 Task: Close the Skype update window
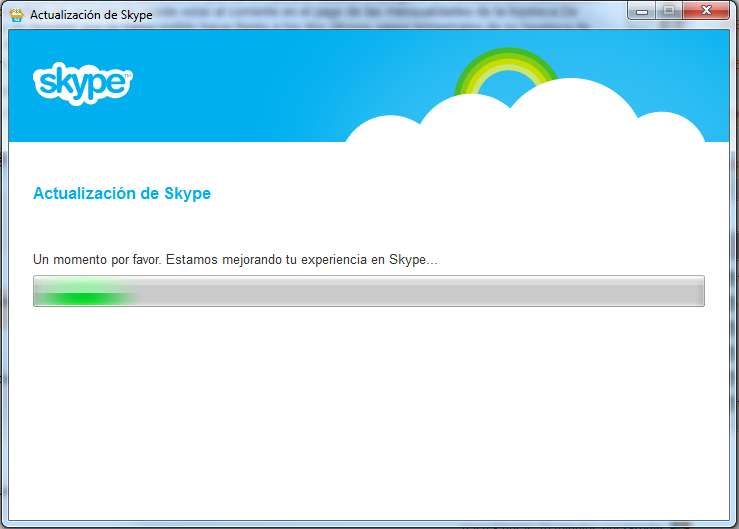pyautogui.click(x=706, y=11)
